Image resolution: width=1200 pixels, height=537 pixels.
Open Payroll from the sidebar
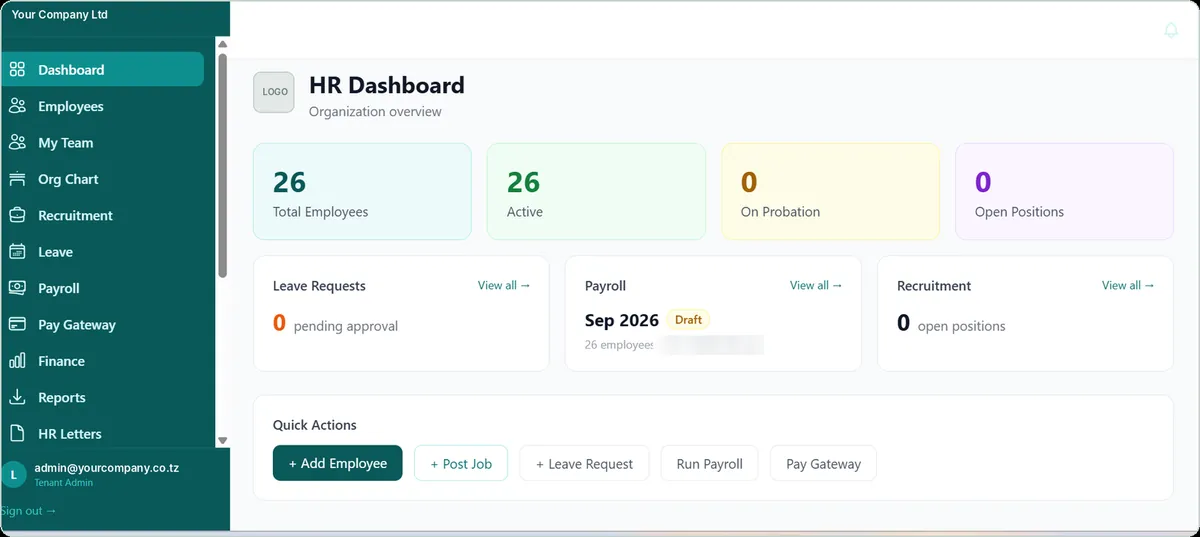[103, 288]
